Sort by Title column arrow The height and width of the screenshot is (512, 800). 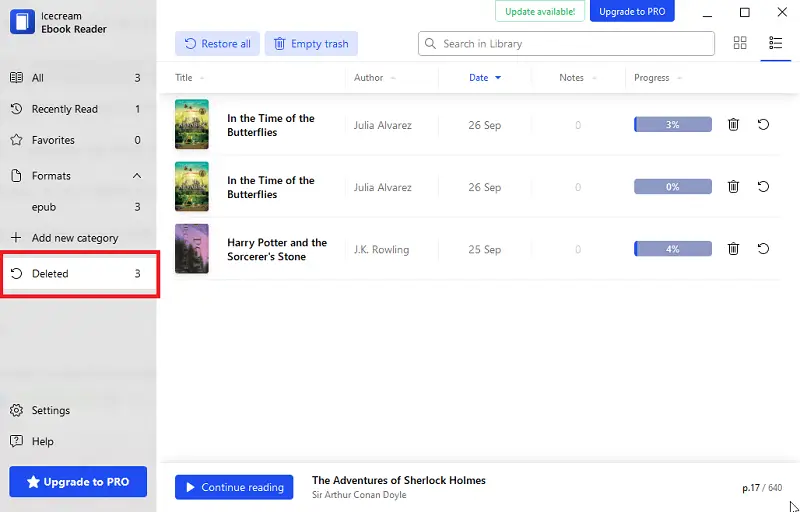[x=202, y=78]
